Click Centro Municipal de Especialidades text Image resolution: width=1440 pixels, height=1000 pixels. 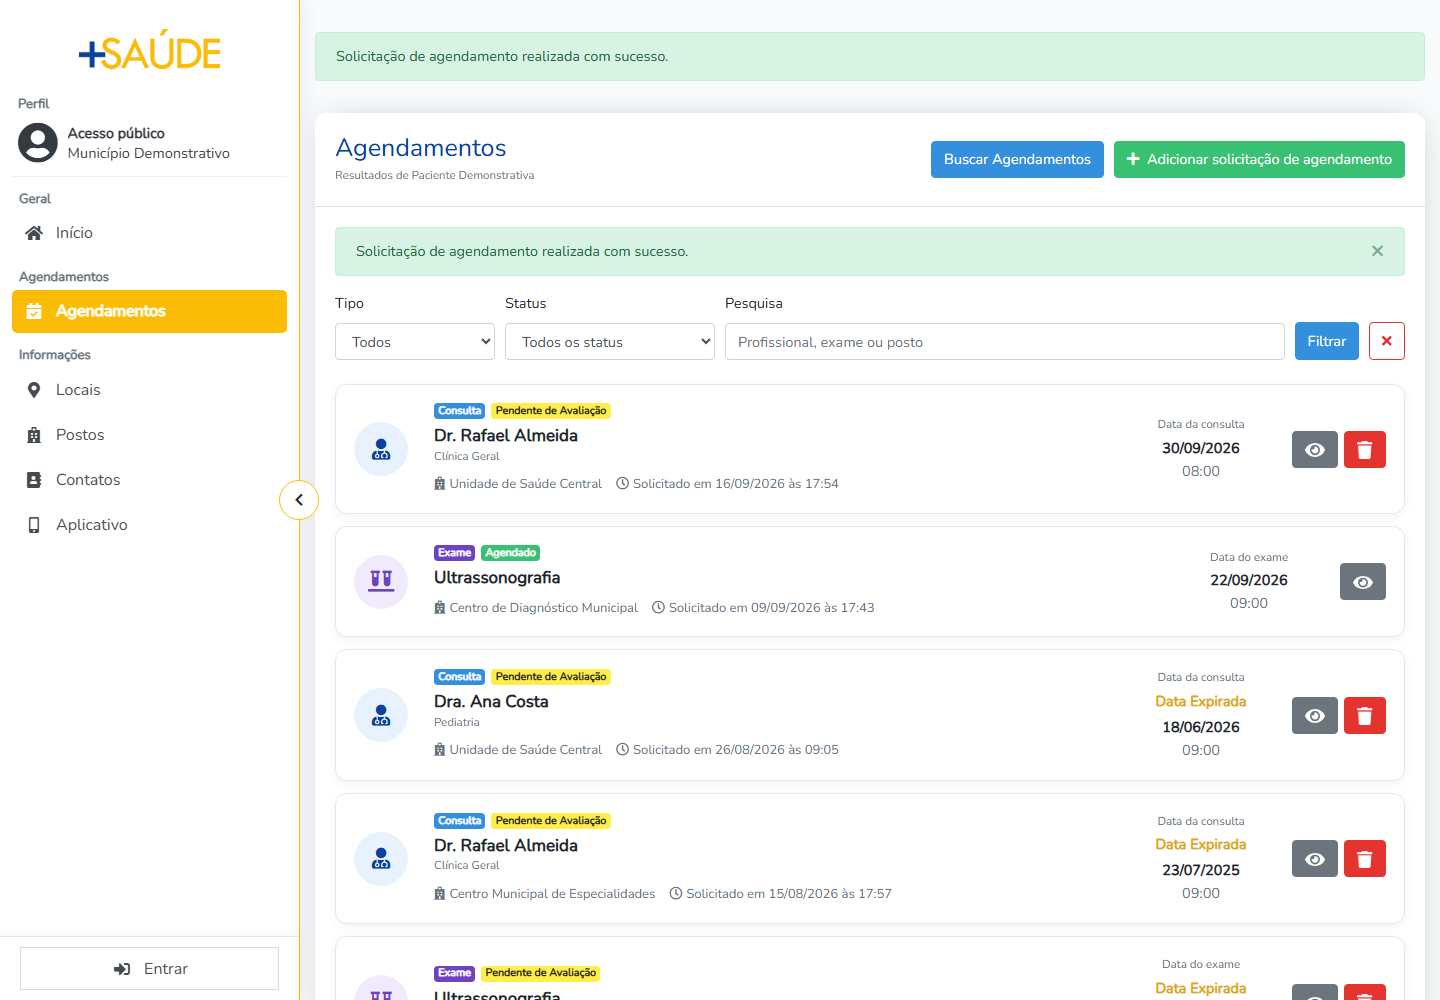pos(552,894)
